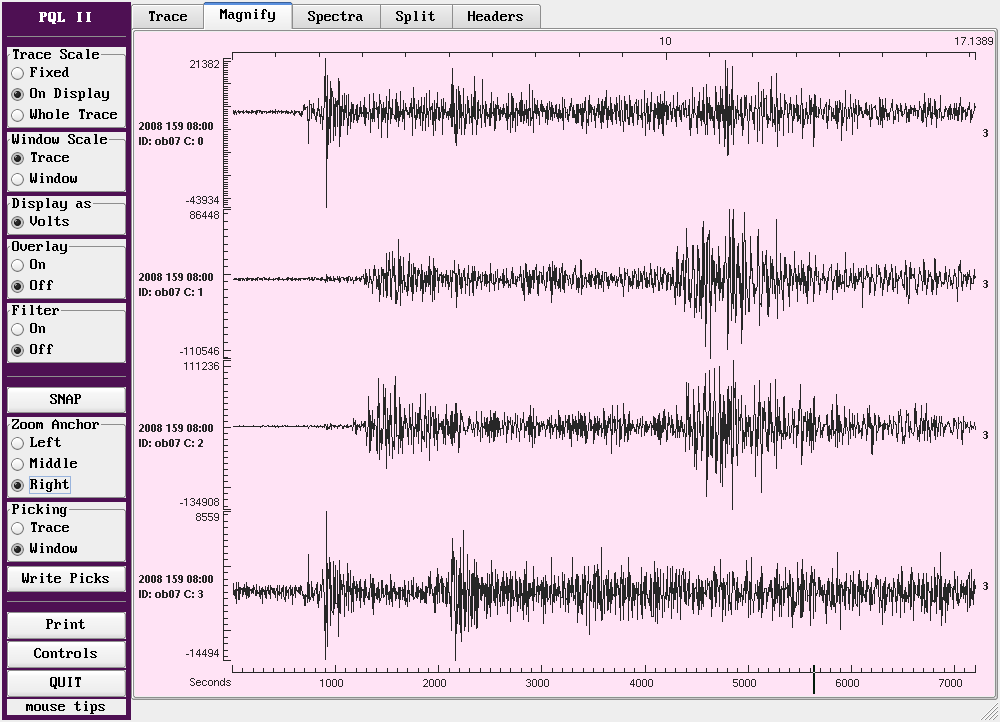Set Window Scale to Window

coord(18,179)
